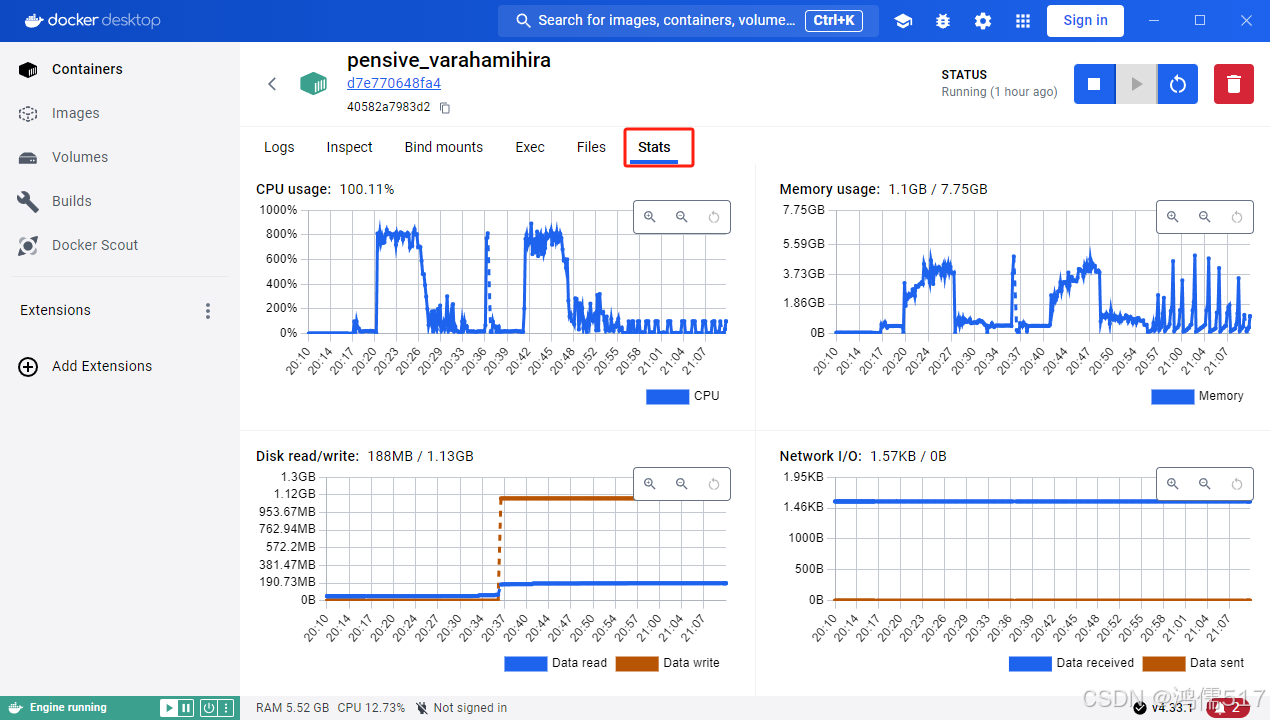Toggle the Memory legend swatch
This screenshot has height=720, width=1270.
1173,396
